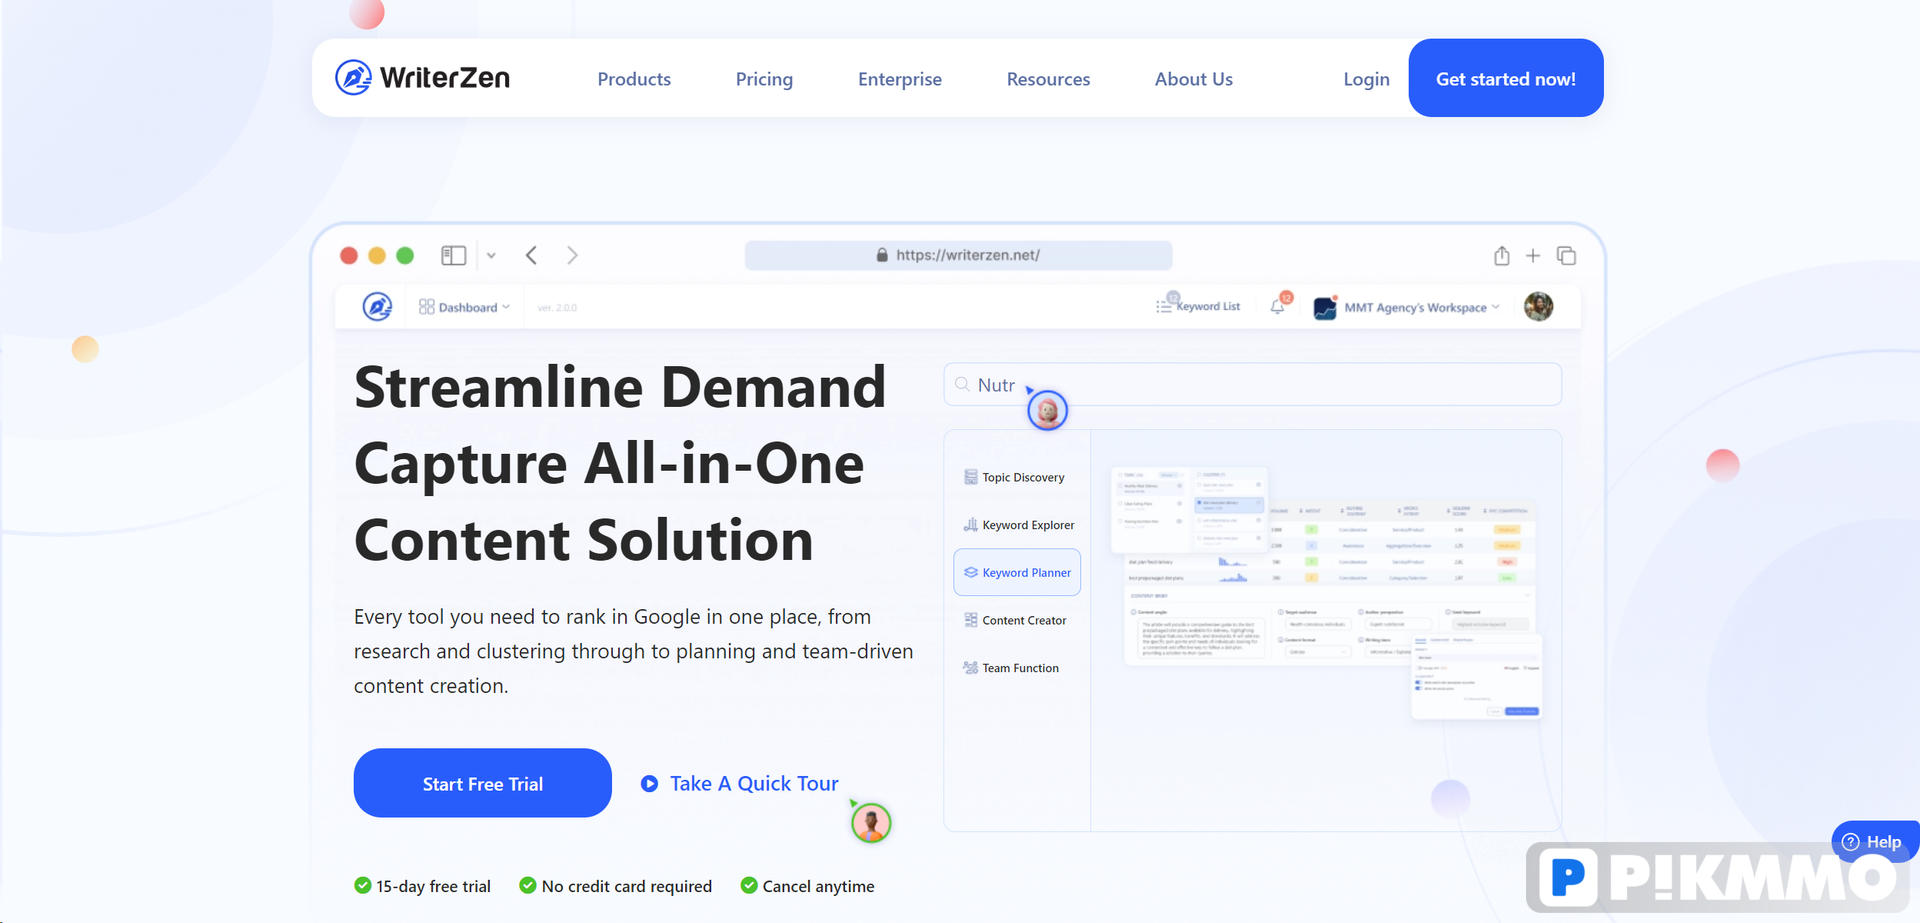The height and width of the screenshot is (923, 1920).
Task: Click the sidebar toggle icon in mock browser
Action: 453,255
